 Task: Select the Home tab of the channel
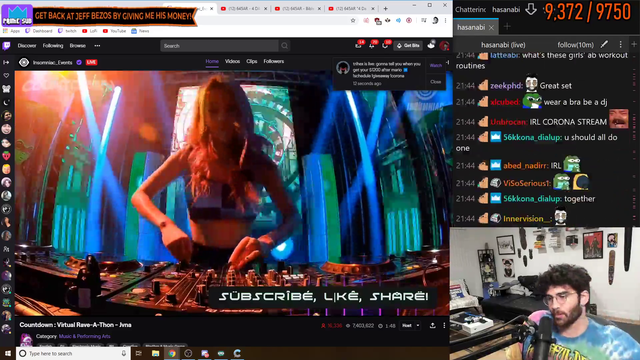click(x=212, y=61)
